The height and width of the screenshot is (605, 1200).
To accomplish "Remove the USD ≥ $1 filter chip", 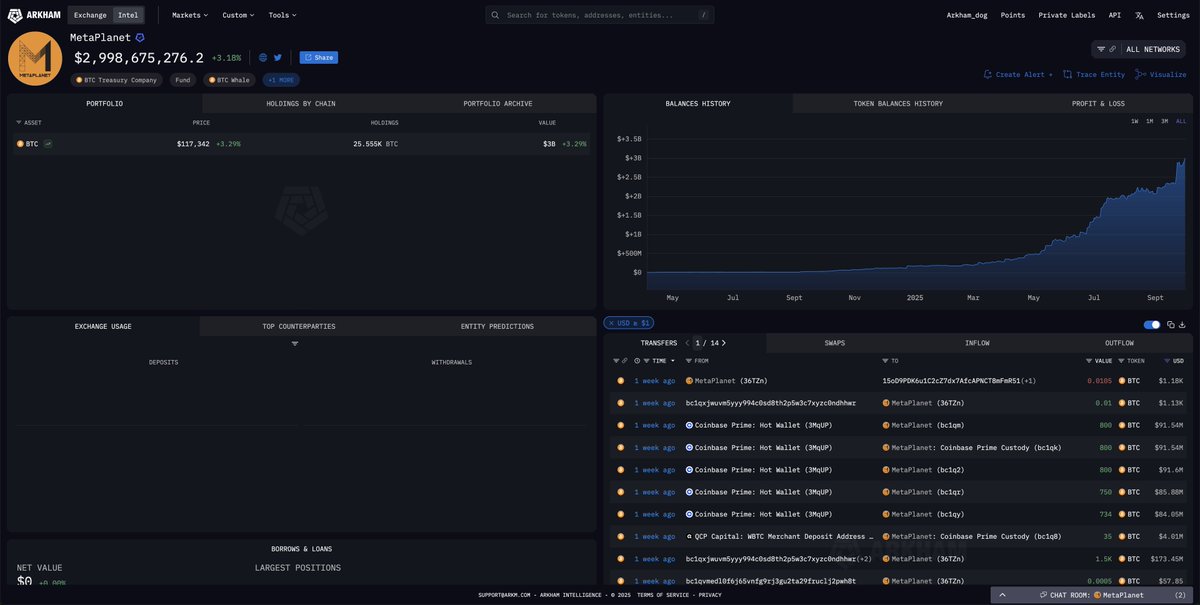I will pyautogui.click(x=612, y=323).
